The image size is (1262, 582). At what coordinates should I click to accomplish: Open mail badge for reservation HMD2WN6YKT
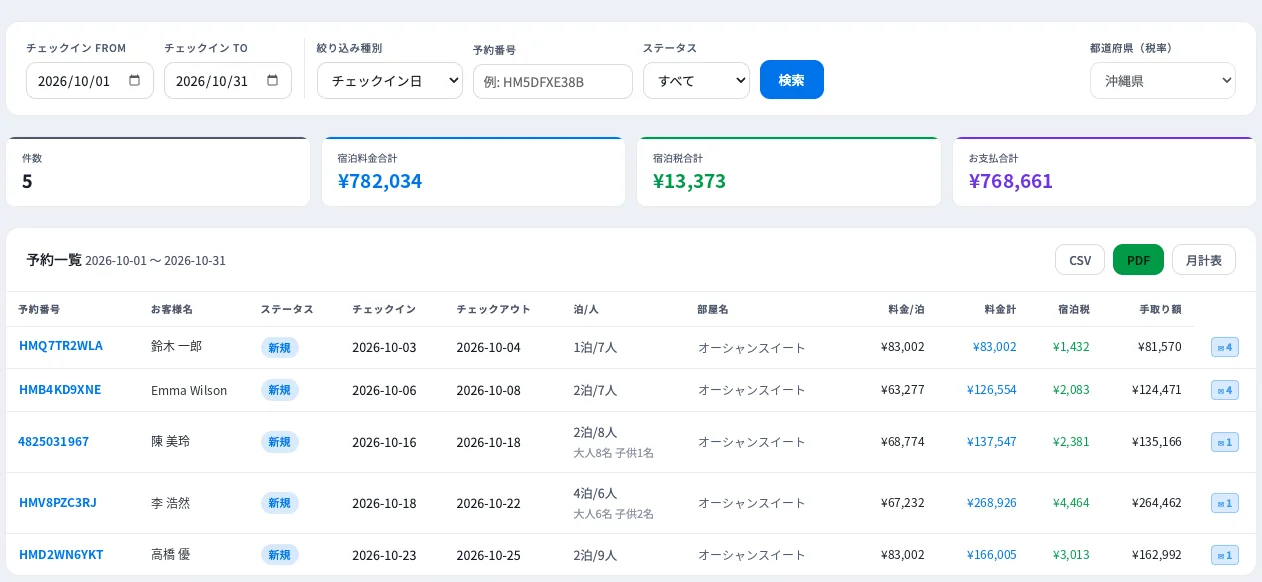pos(1225,554)
